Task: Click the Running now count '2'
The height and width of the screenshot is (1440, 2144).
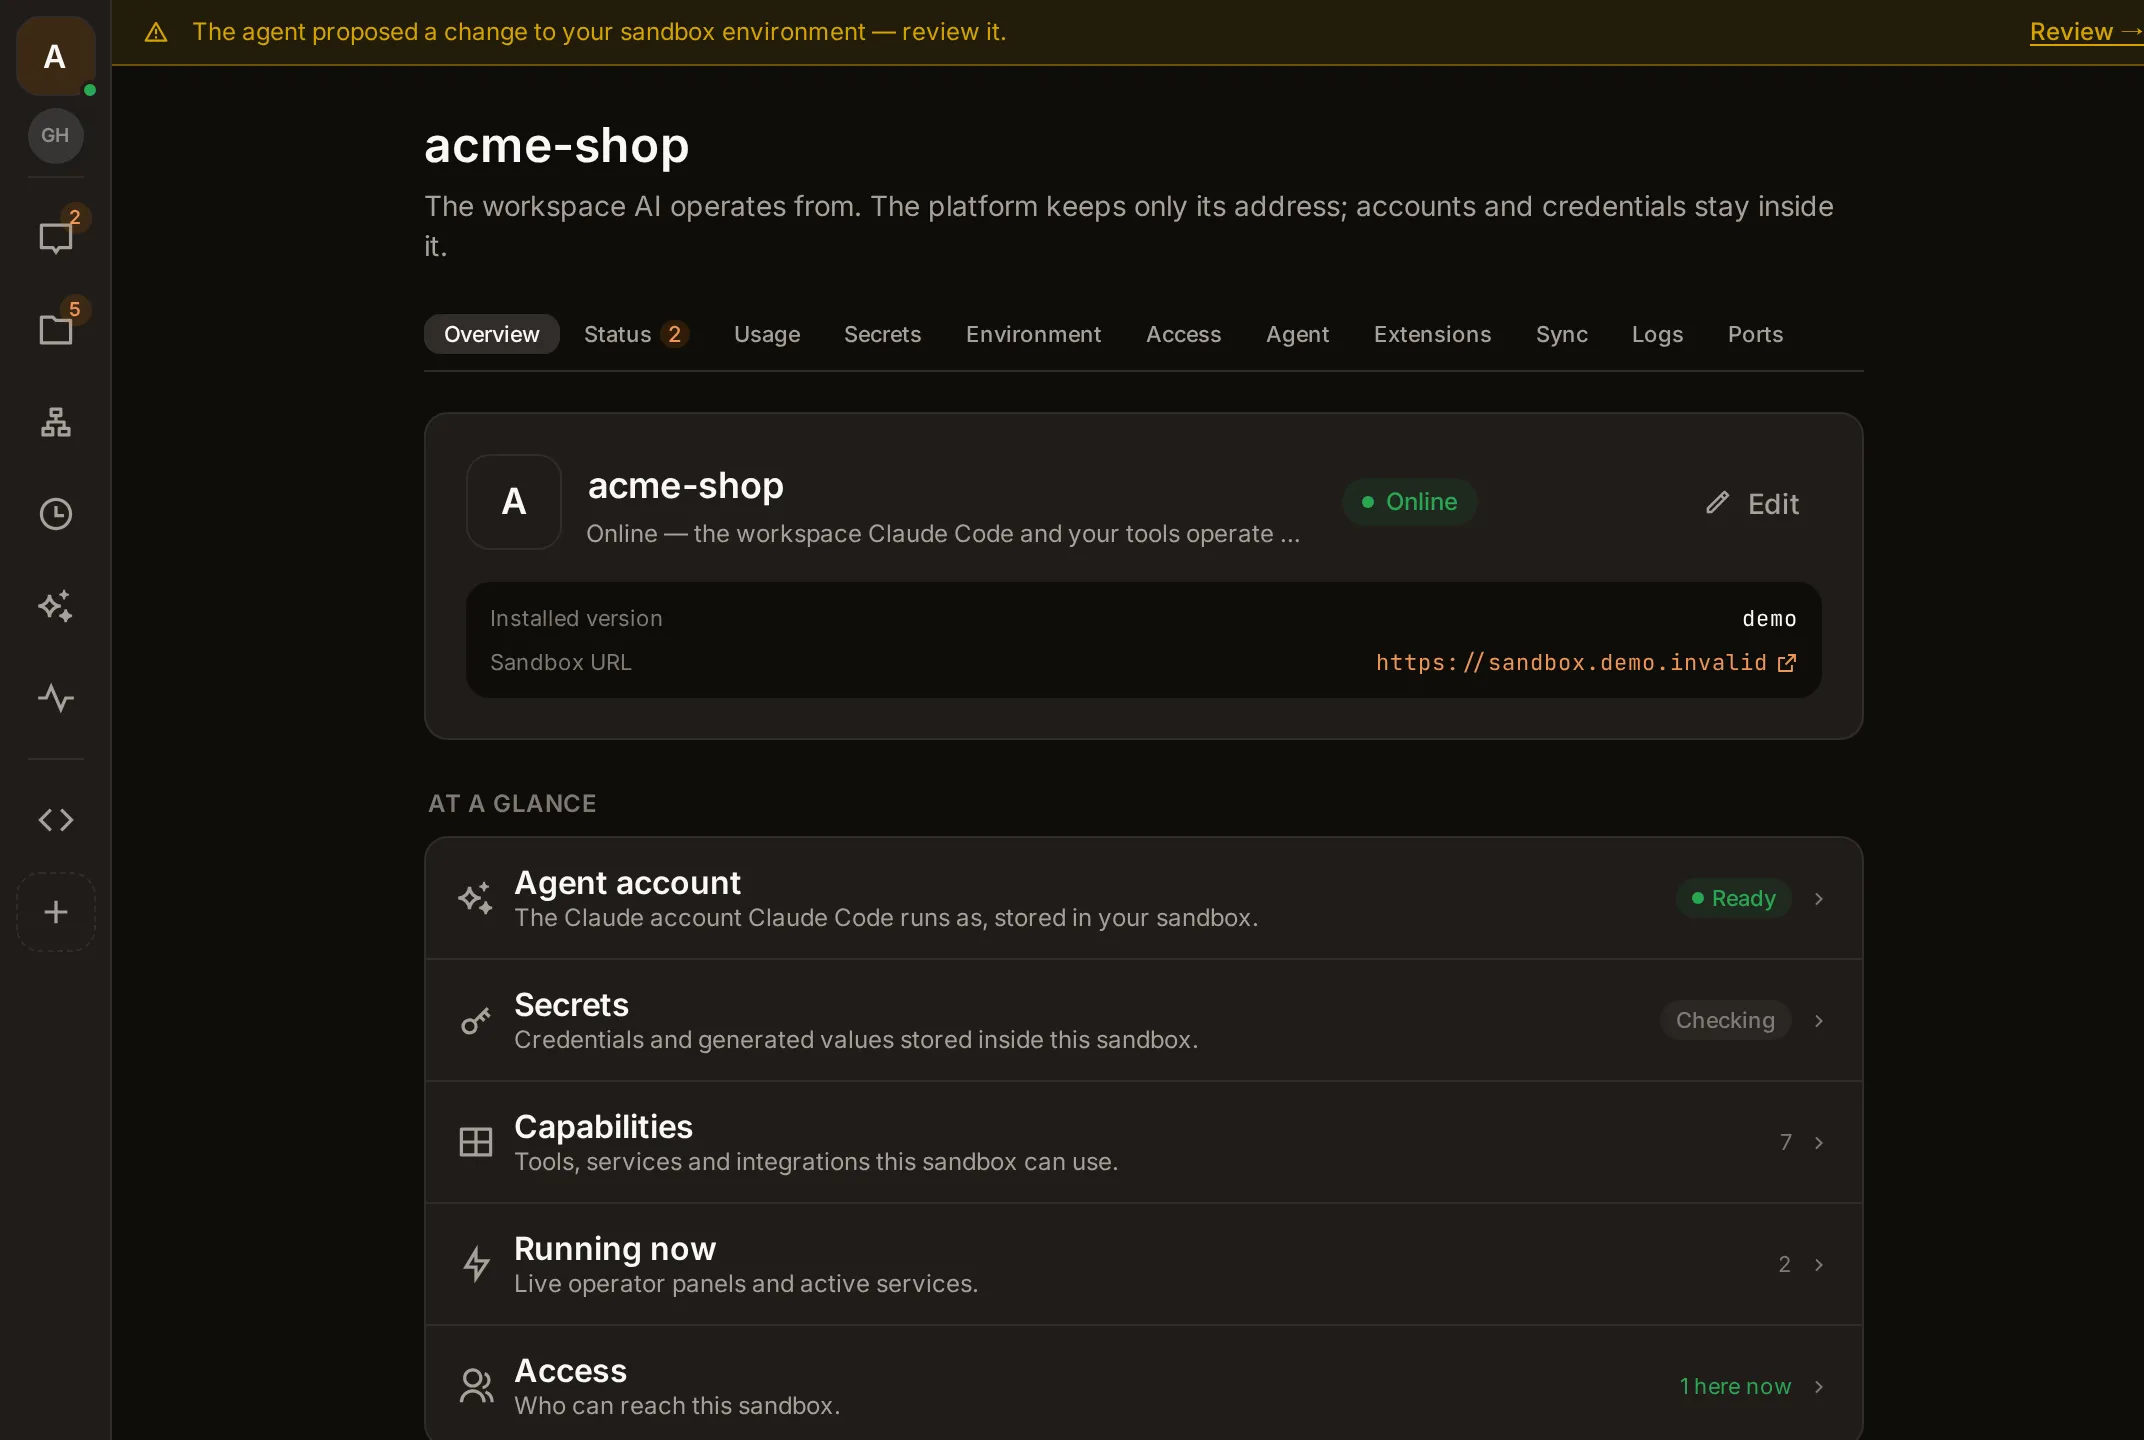Action: point(1784,1264)
